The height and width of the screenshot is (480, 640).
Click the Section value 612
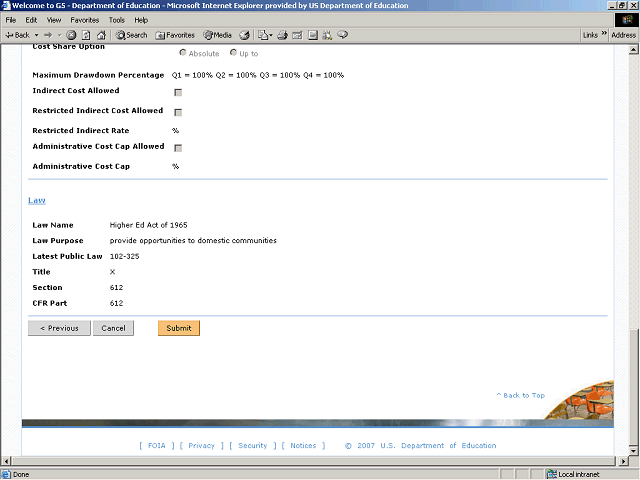(116, 288)
